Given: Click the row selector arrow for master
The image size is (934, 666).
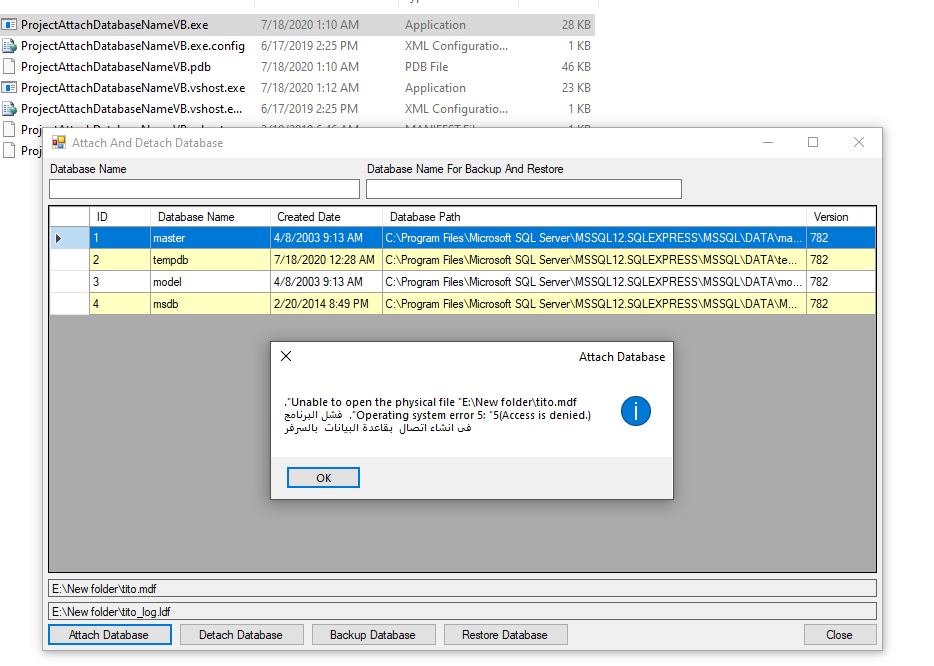Looking at the screenshot, I should pyautogui.click(x=59, y=238).
